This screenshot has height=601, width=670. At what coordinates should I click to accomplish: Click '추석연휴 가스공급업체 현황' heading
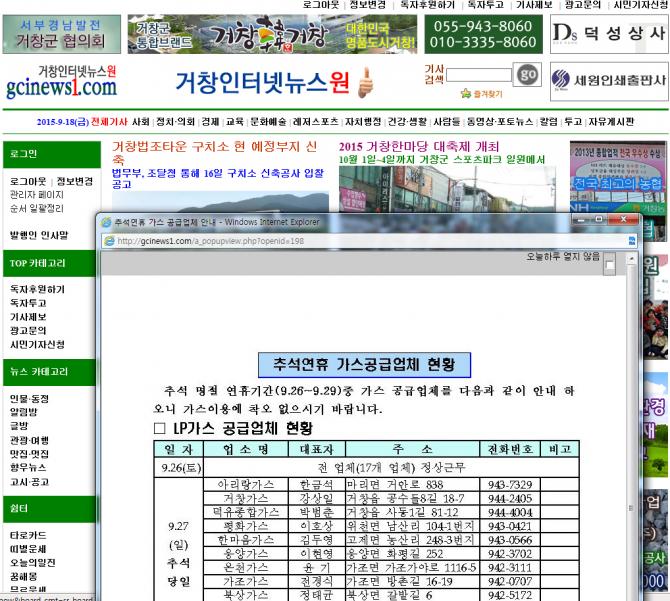click(x=364, y=365)
